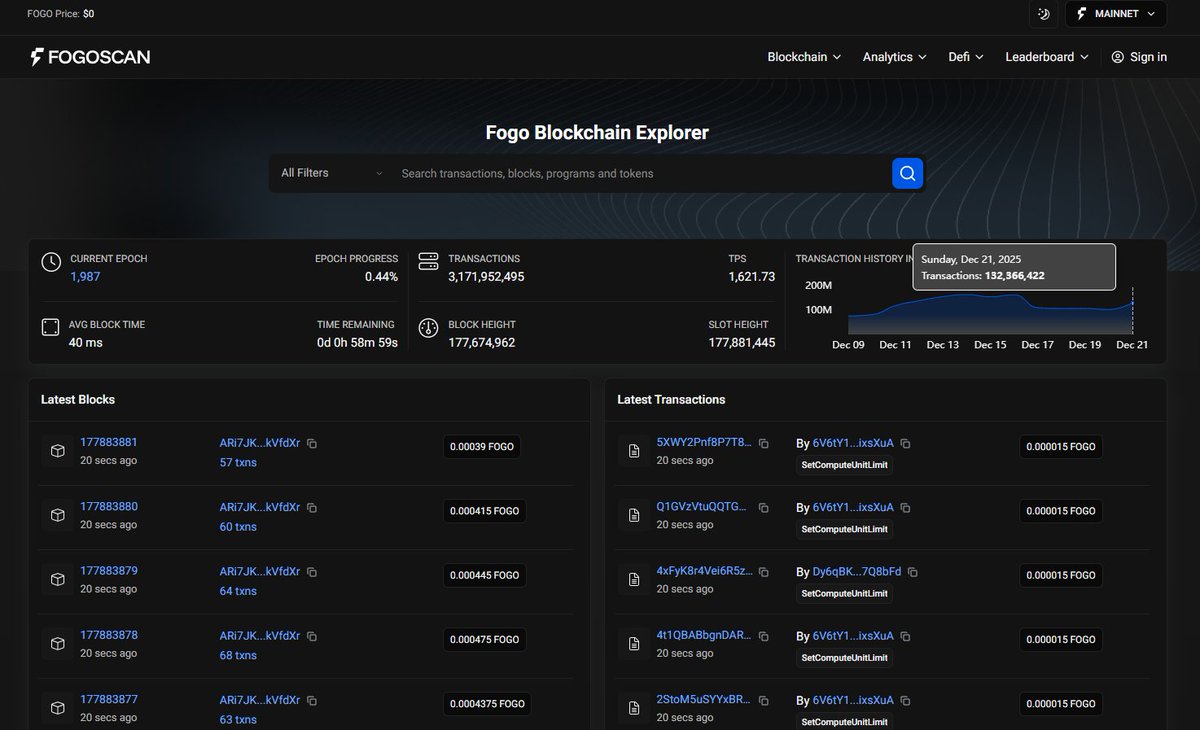Open block 177883880
Image resolution: width=1200 pixels, height=730 pixels.
click(x=109, y=506)
